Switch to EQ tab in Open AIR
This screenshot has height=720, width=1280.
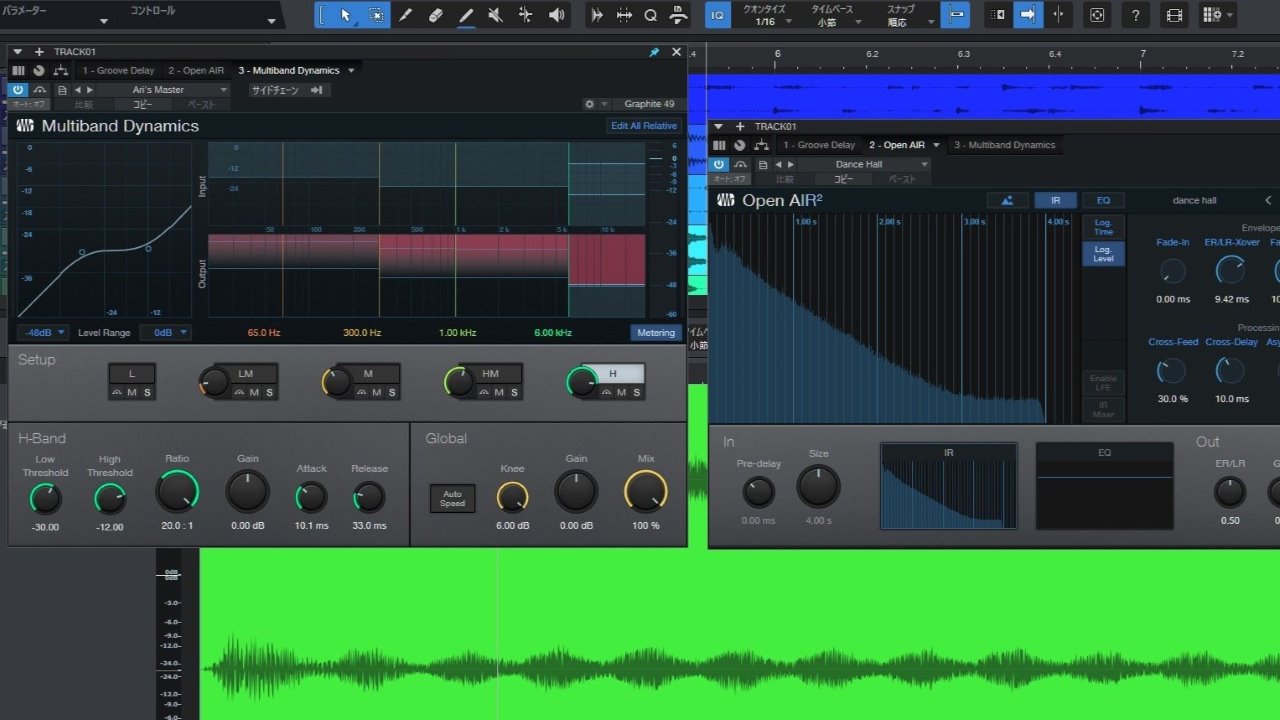tap(1103, 200)
